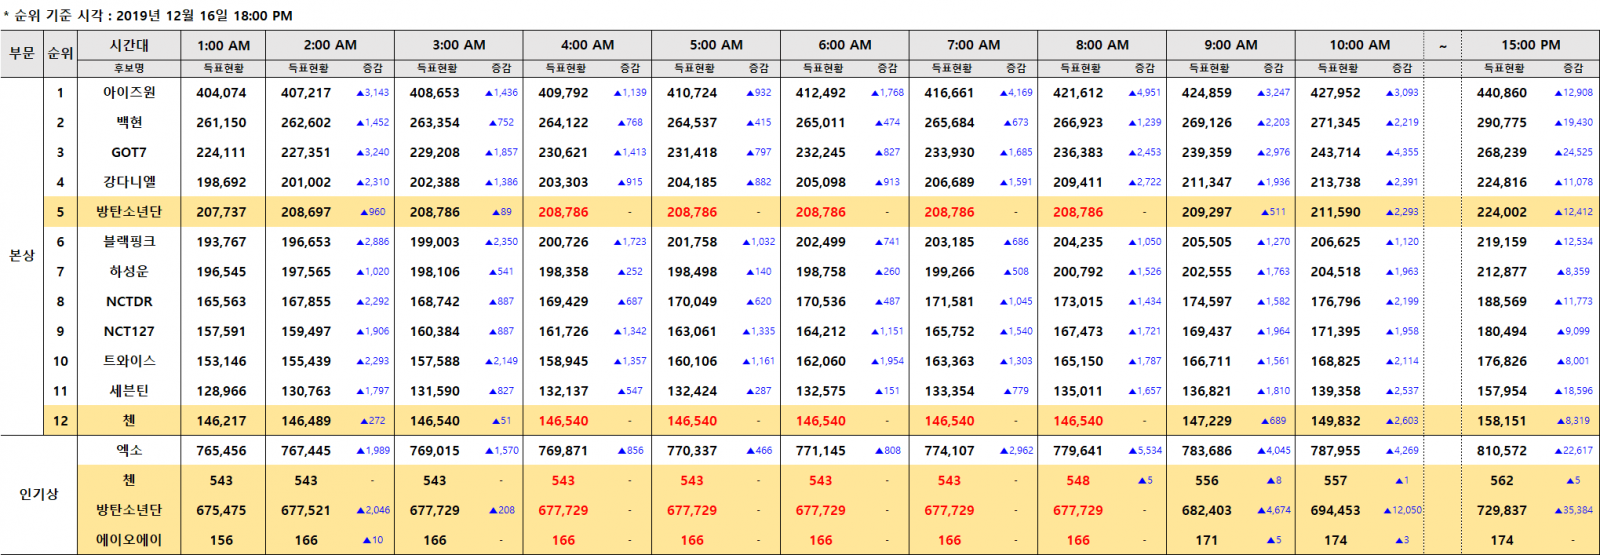Click the vote count 675,475
1600x555 pixels.
[x=221, y=510]
